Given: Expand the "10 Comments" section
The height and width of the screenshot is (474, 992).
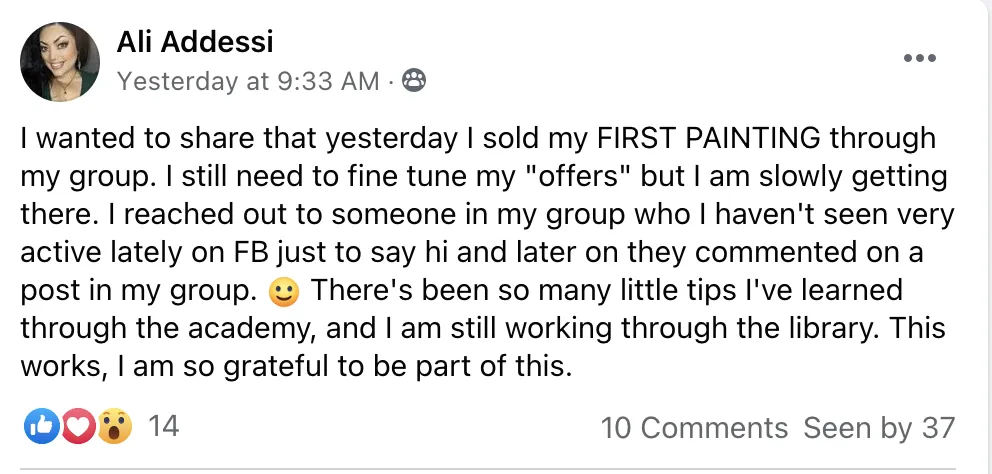Looking at the screenshot, I should [694, 428].
